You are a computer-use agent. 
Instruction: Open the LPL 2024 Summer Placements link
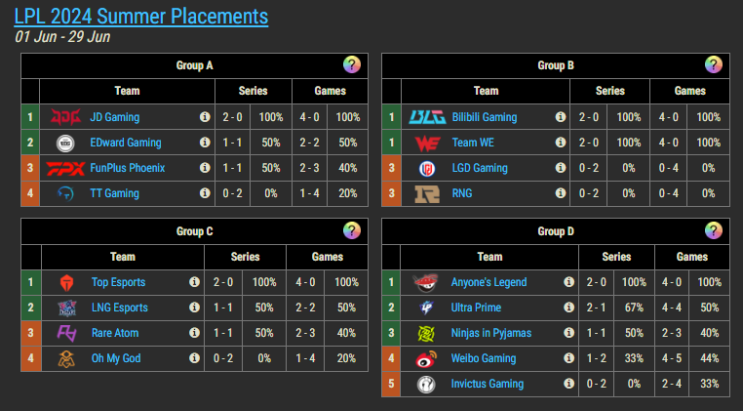[141, 17]
